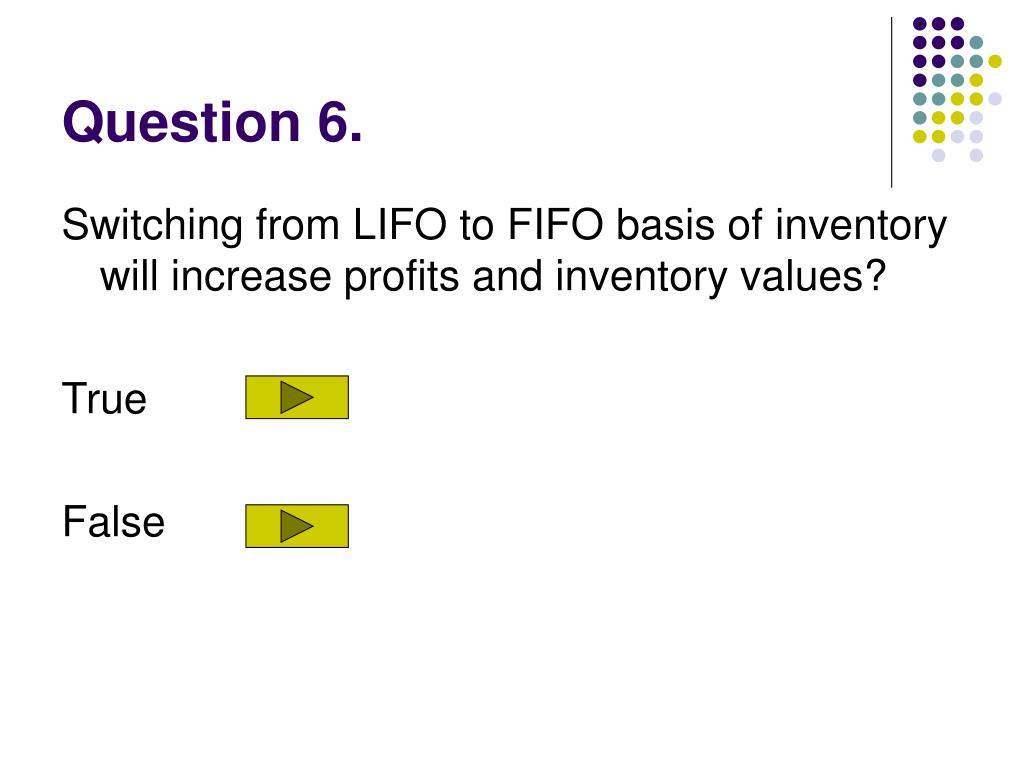
Task: Click the number "6." in the heading
Action: 340,121
